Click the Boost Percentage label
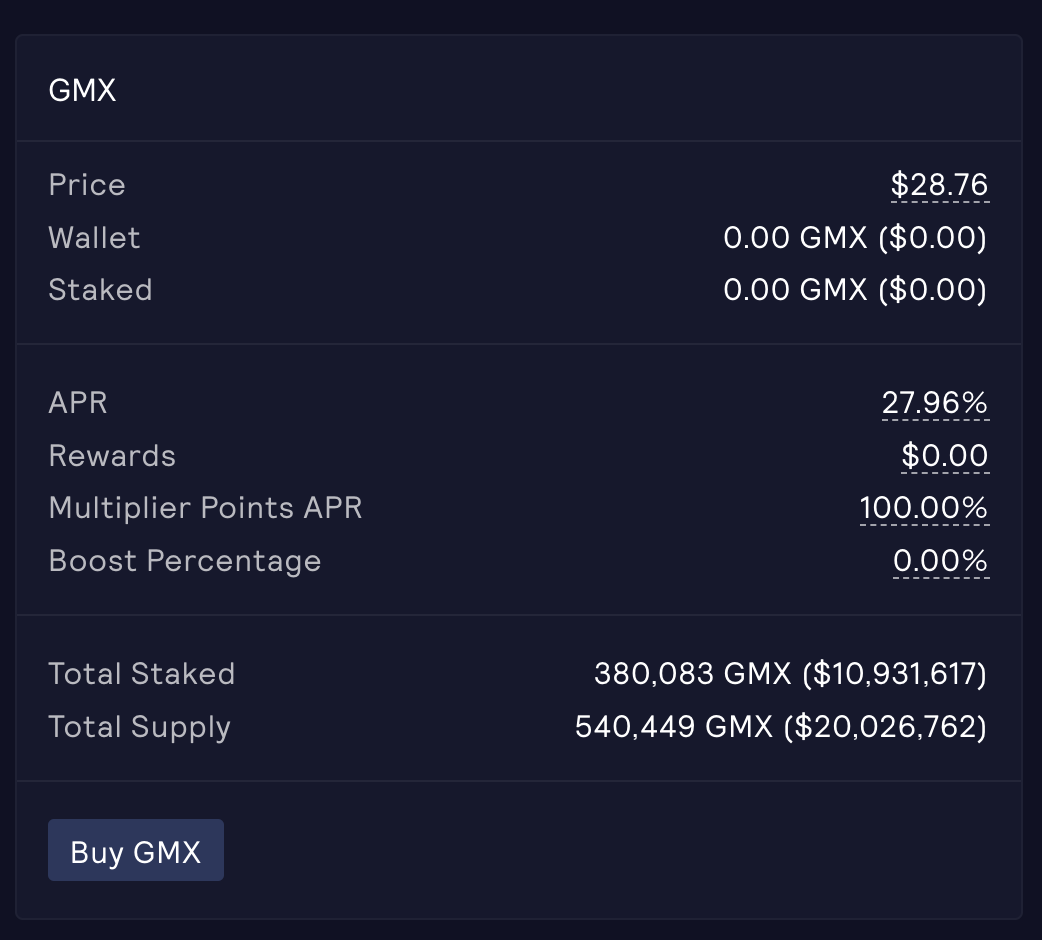The image size is (1042, 940). pos(185,561)
